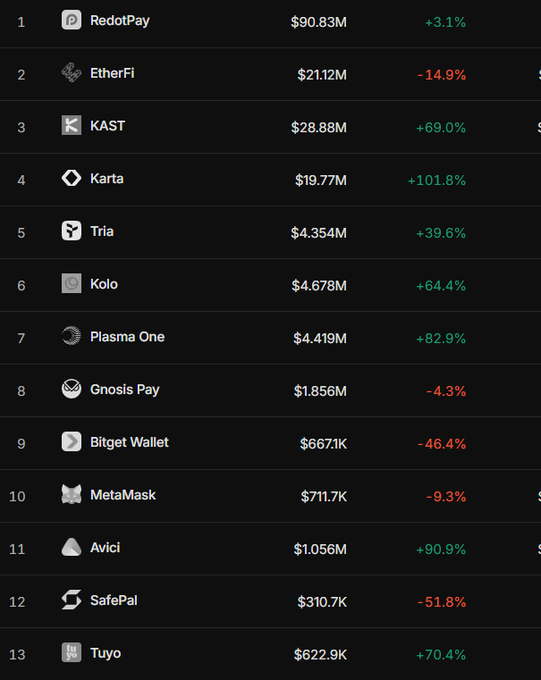Screen dimensions: 541x680
Task: Open the MetaMask name link
Action: [123, 495]
